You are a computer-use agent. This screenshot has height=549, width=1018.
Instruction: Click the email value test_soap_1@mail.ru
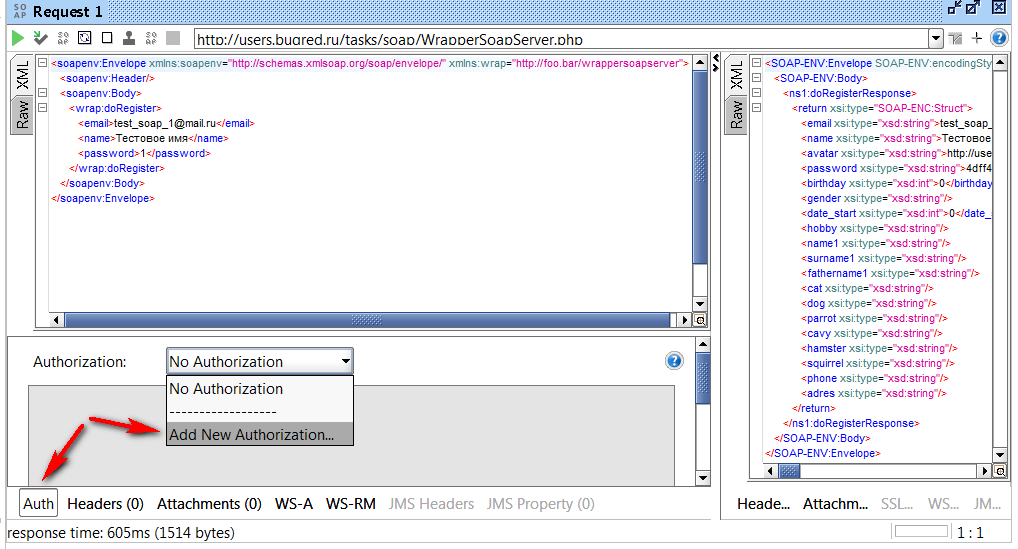pyautogui.click(x=165, y=123)
